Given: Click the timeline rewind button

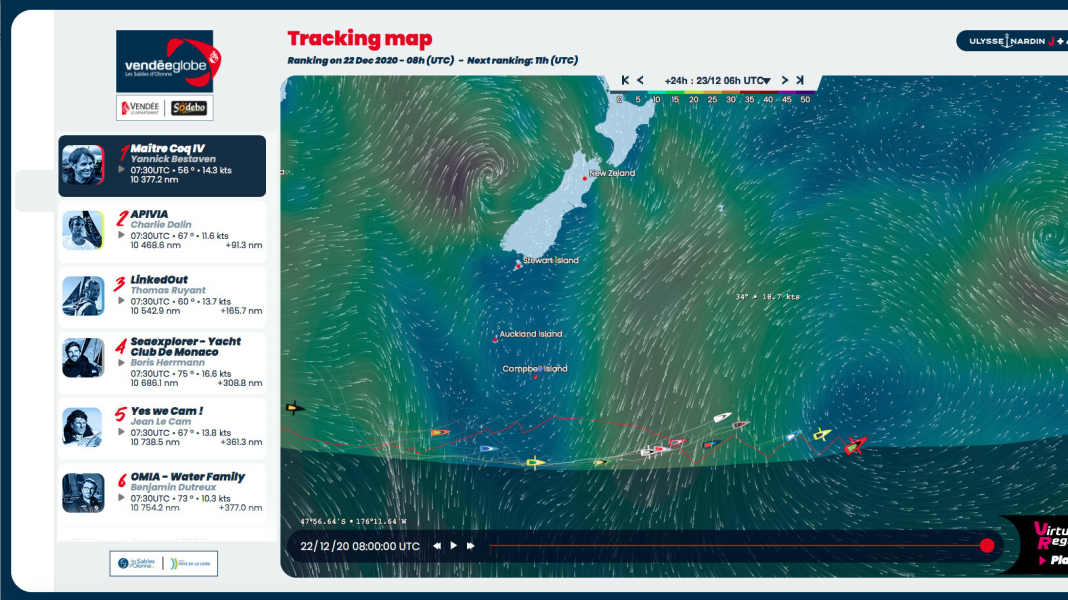Looking at the screenshot, I should click(437, 546).
